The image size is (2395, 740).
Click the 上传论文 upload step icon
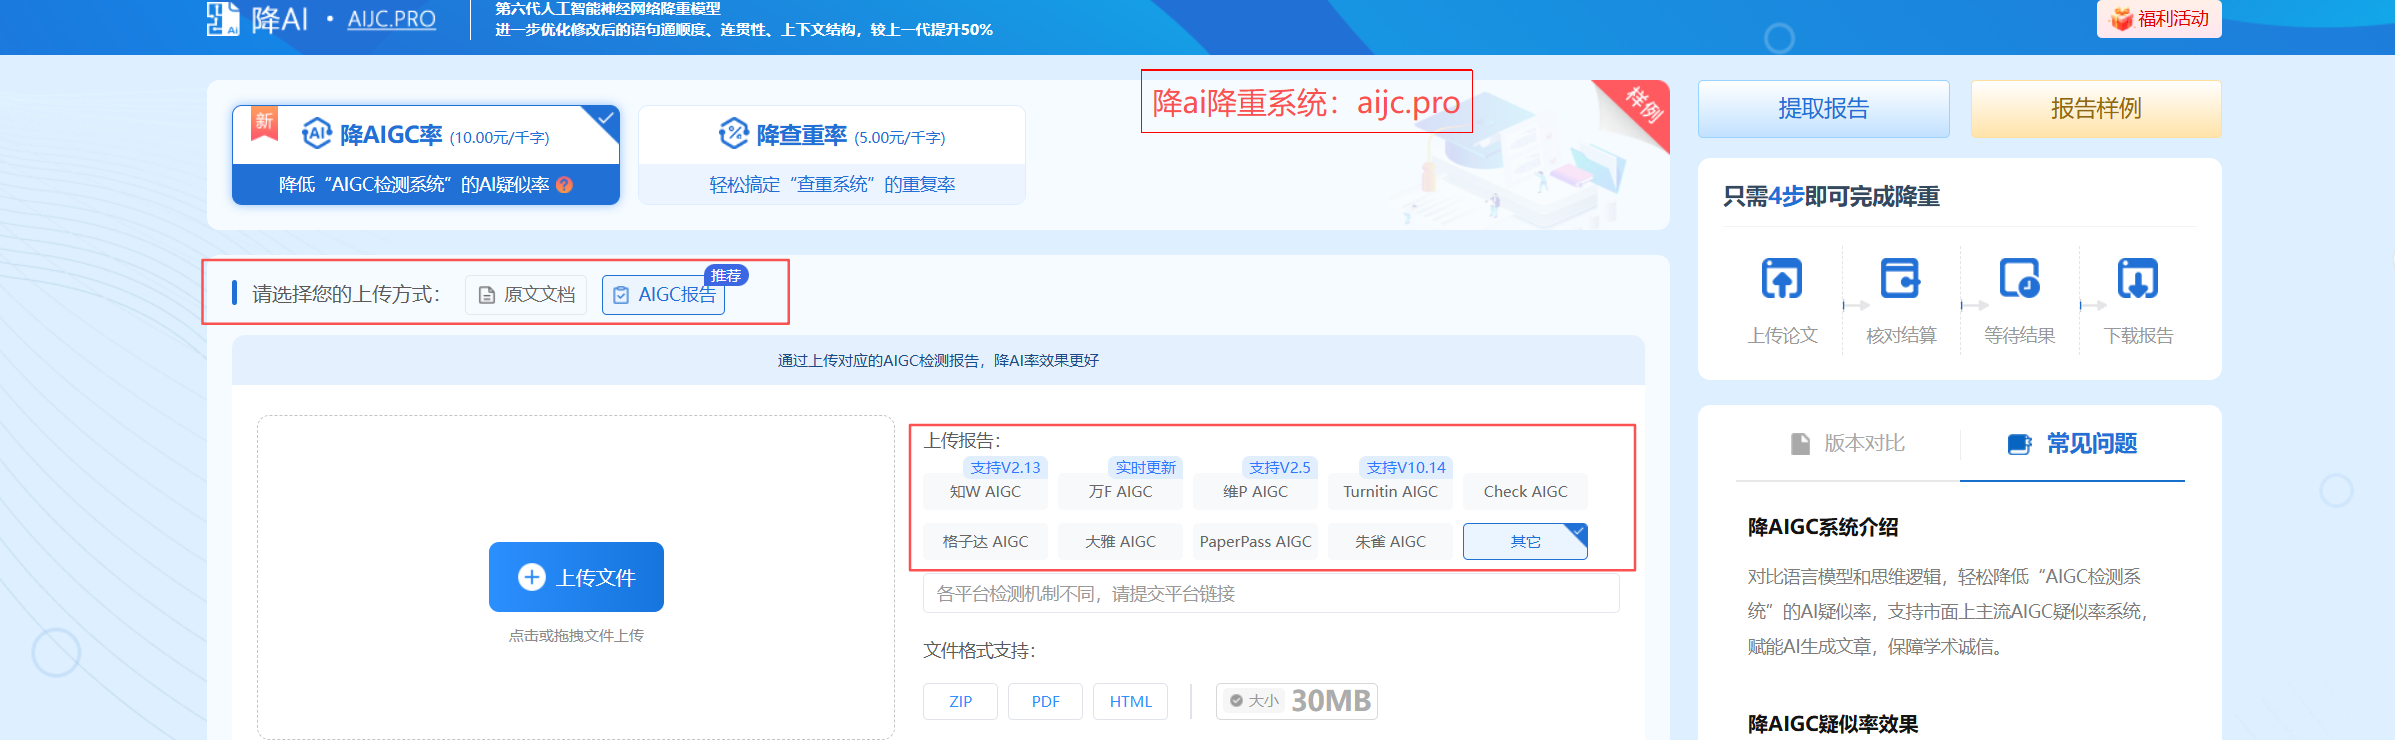click(x=1781, y=279)
